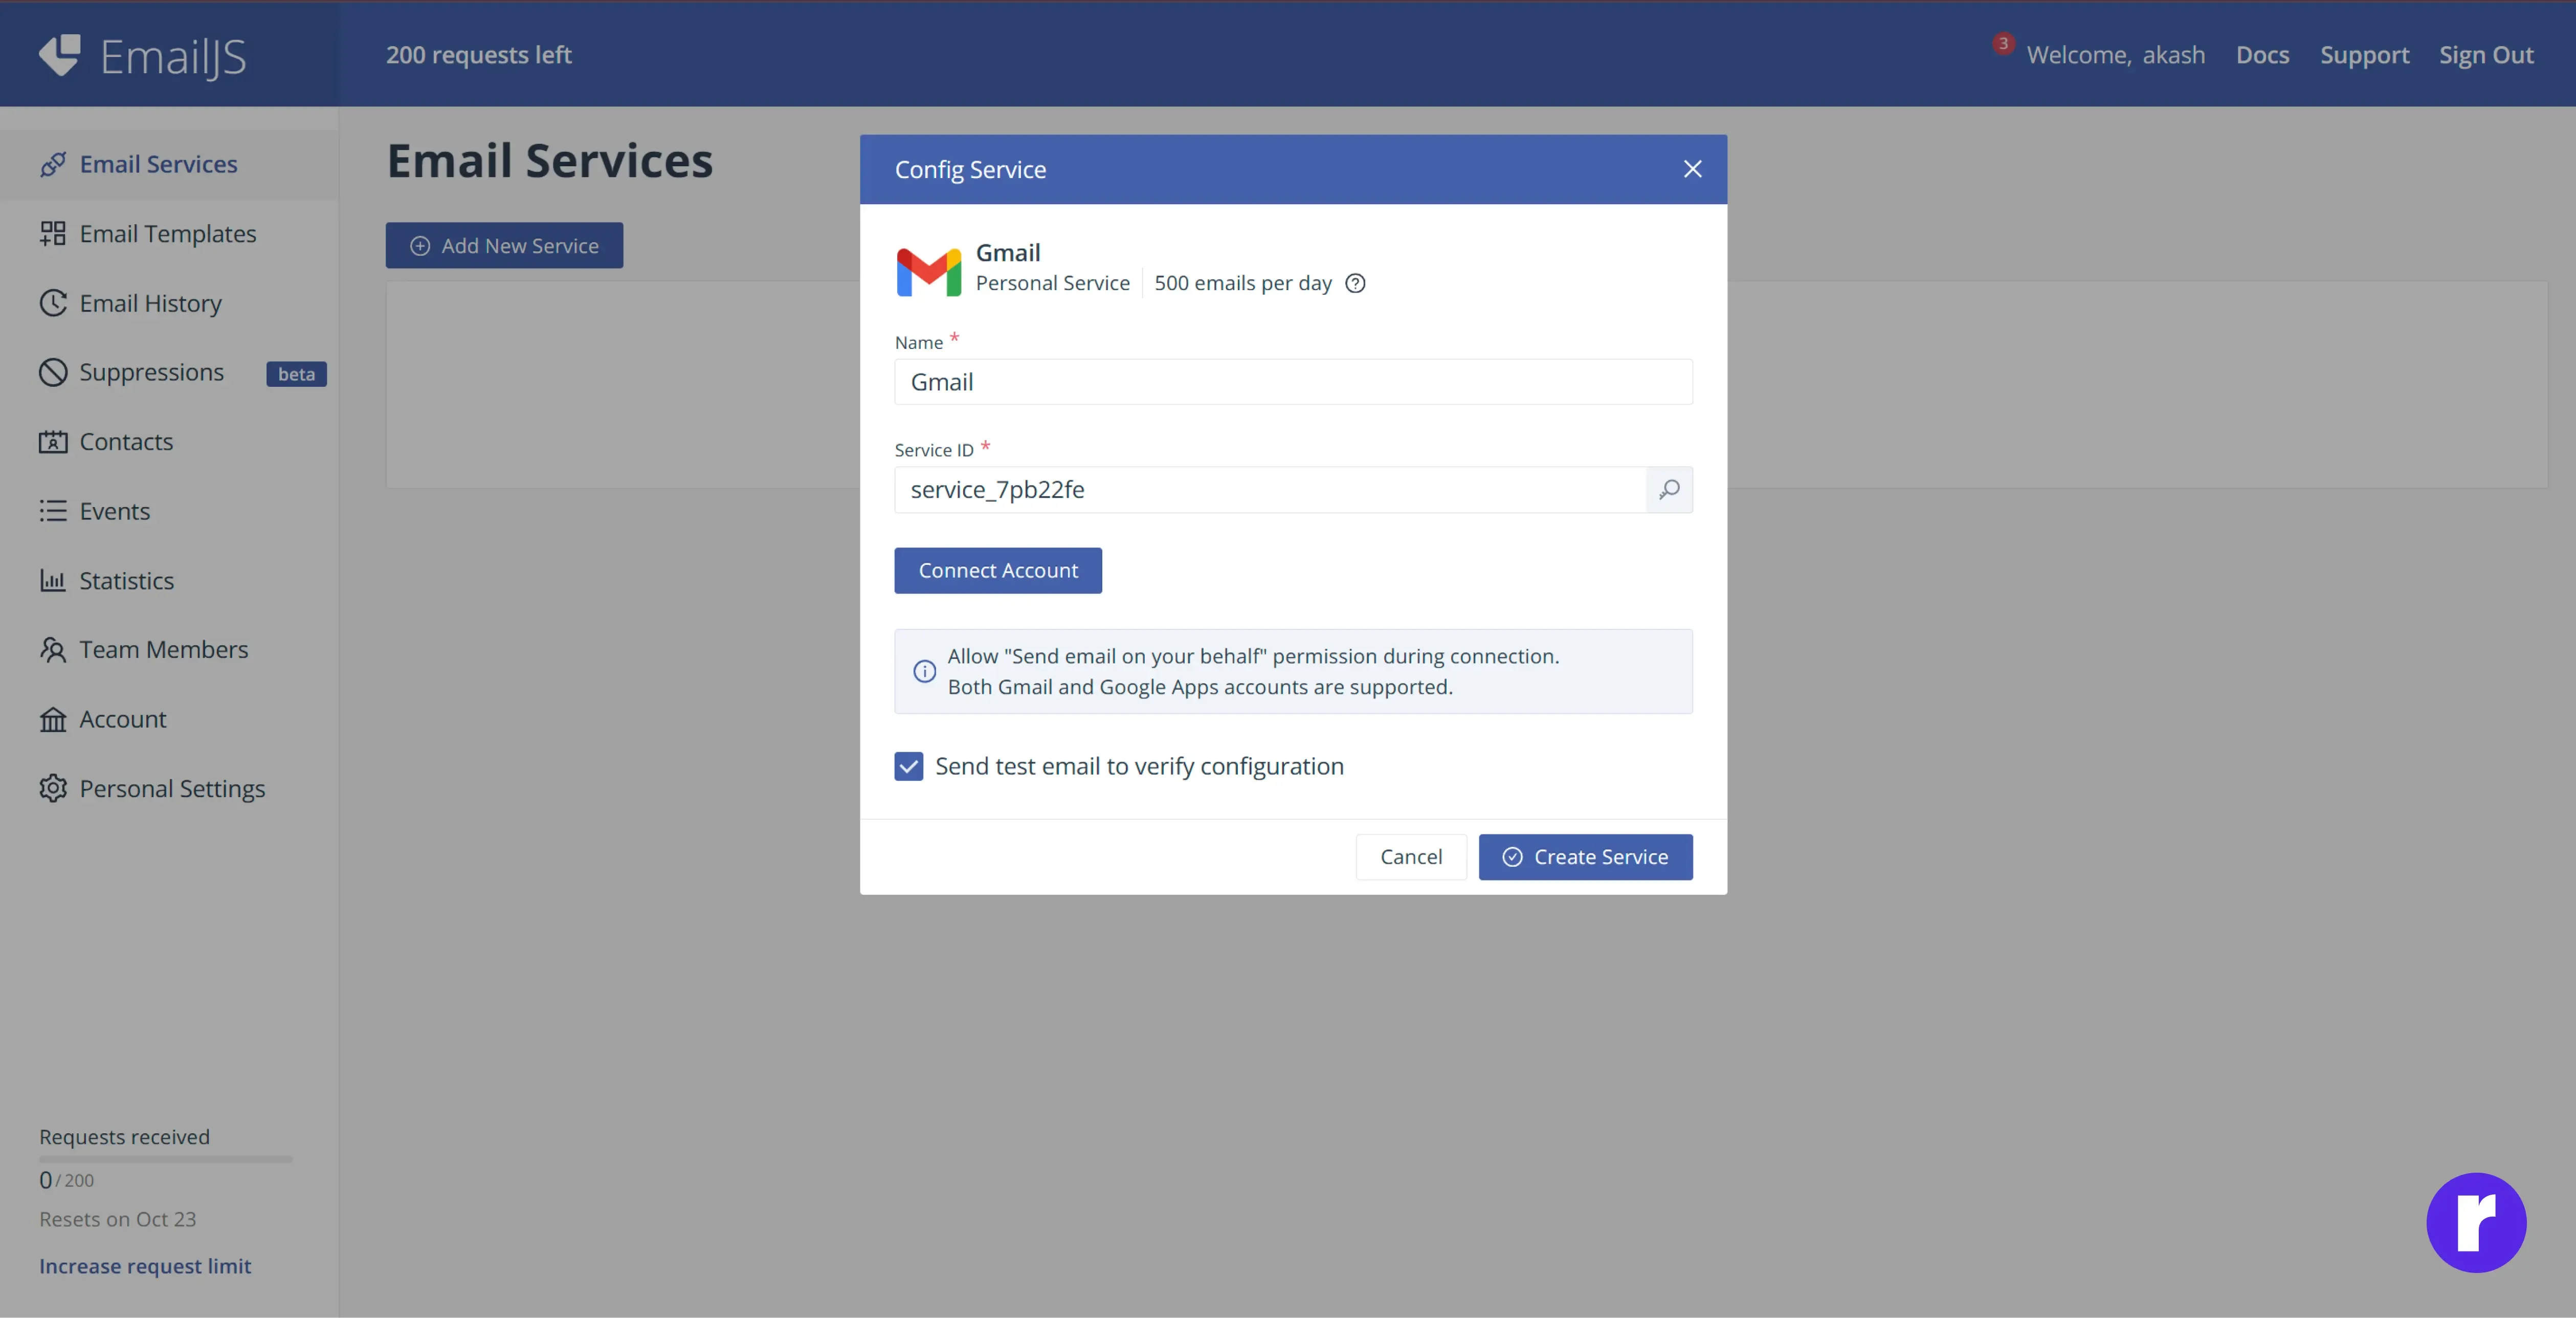Click the Events list icon
Image resolution: width=2576 pixels, height=1318 pixels.
point(53,511)
